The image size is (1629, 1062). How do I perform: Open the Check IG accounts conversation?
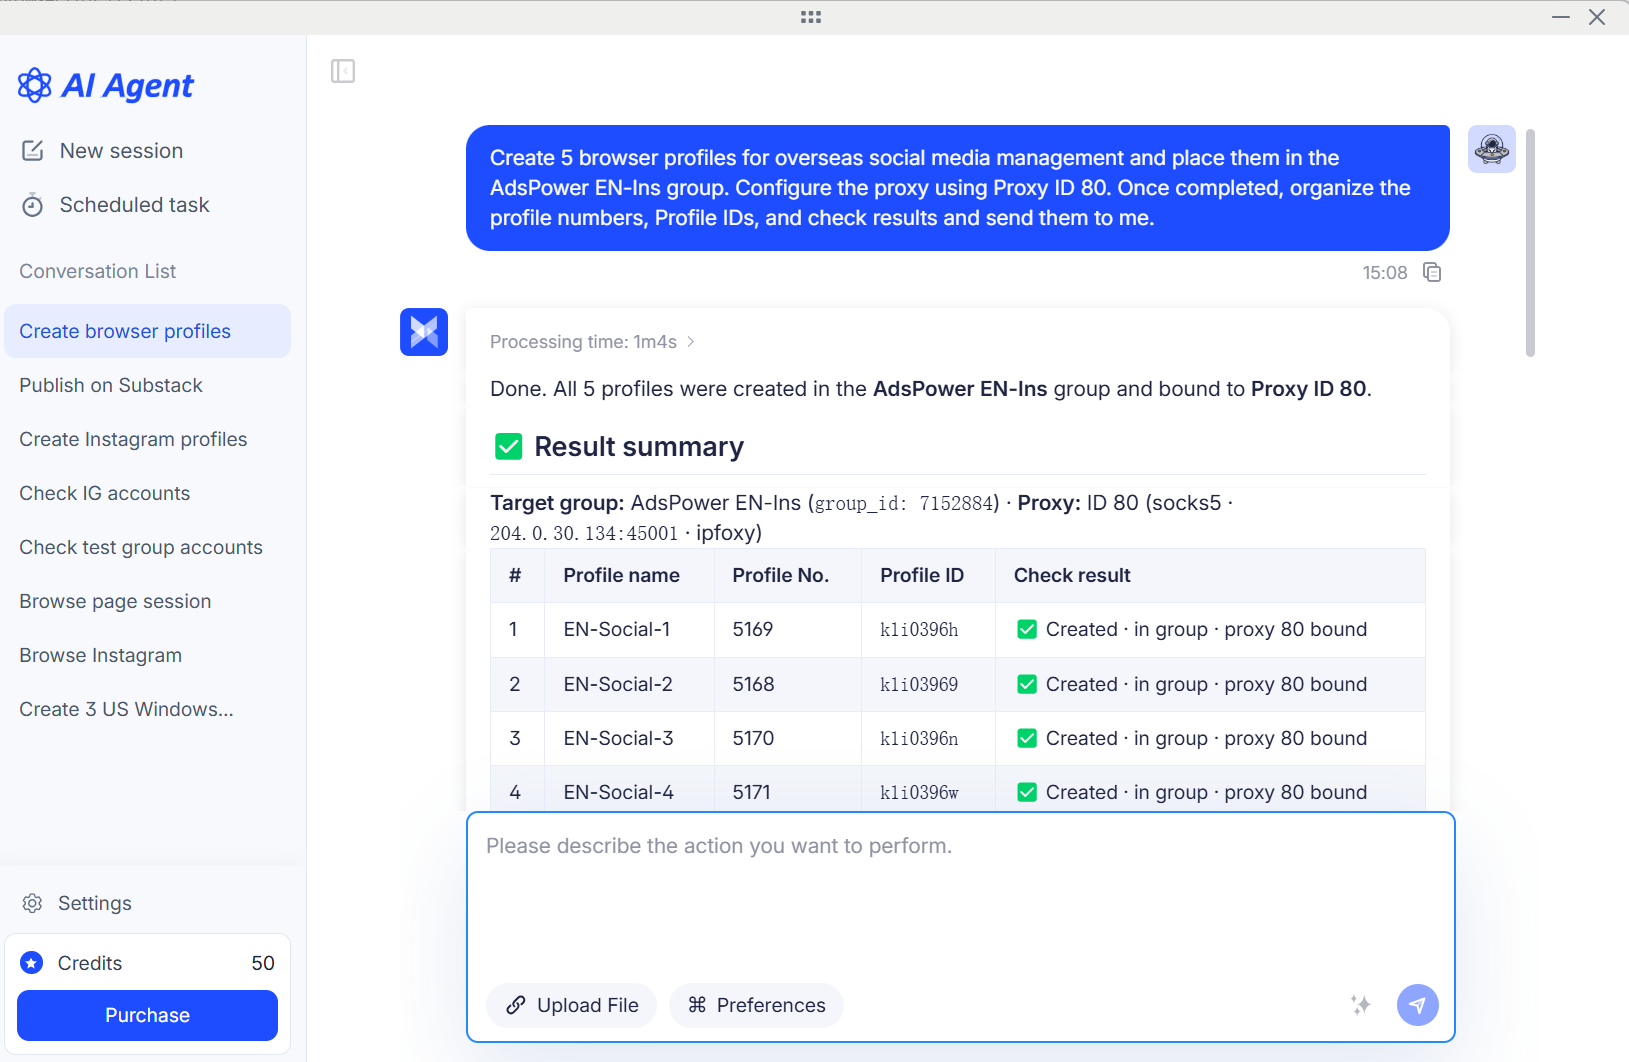coord(148,493)
